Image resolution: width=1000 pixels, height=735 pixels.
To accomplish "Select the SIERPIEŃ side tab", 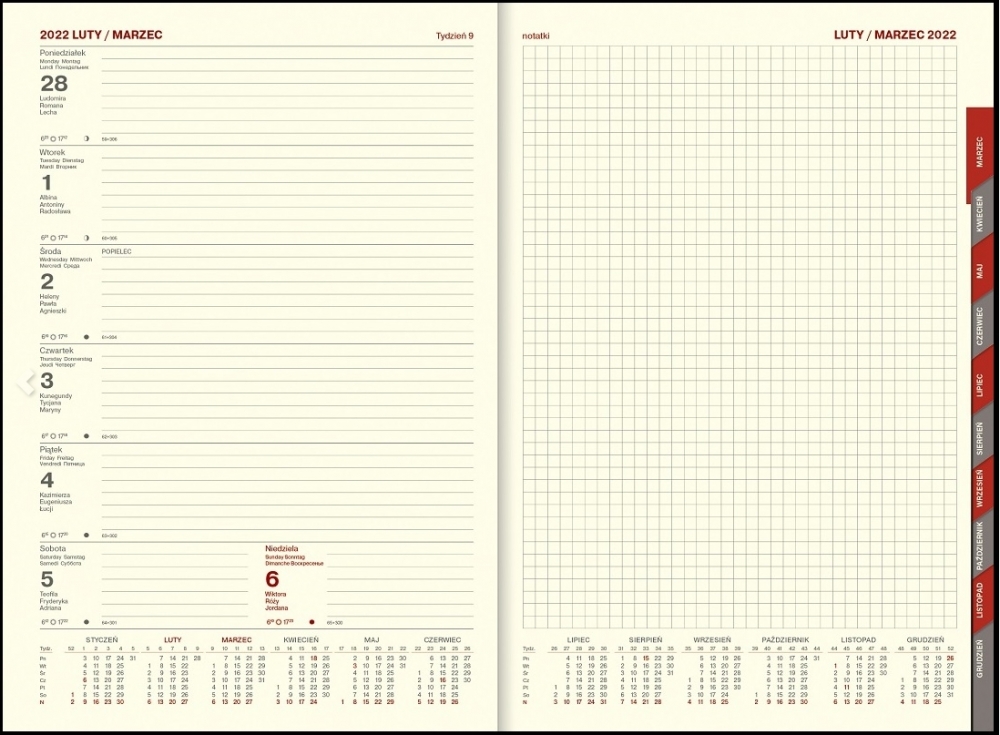I will [x=980, y=438].
